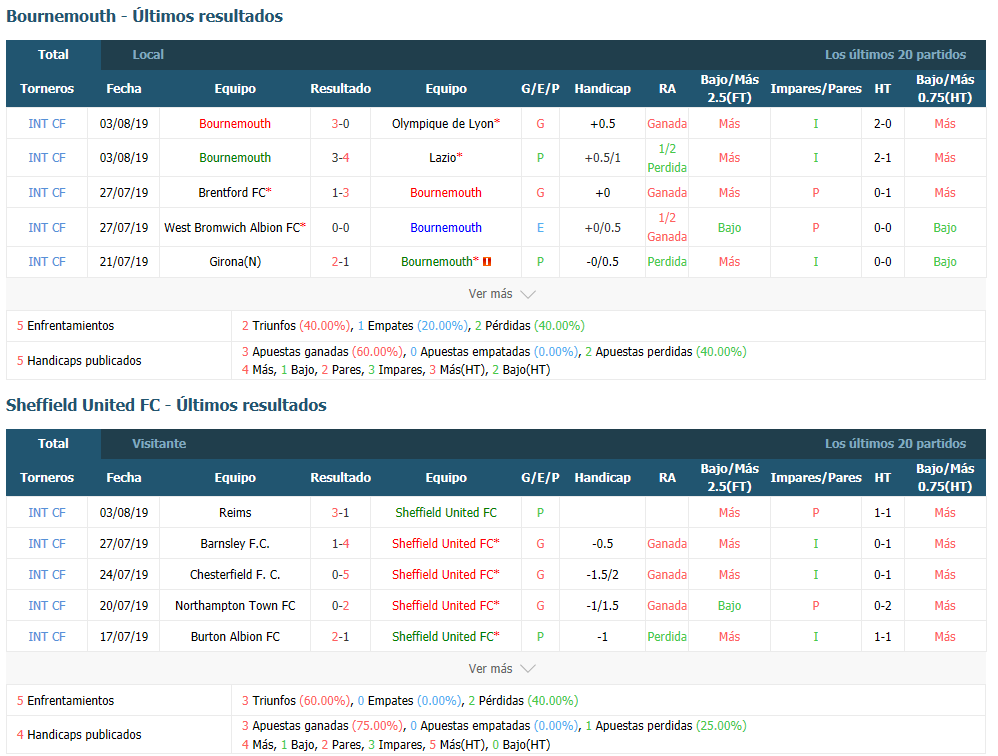Switch to the Visitante tab
This screenshot has height=756, width=998.
159,444
